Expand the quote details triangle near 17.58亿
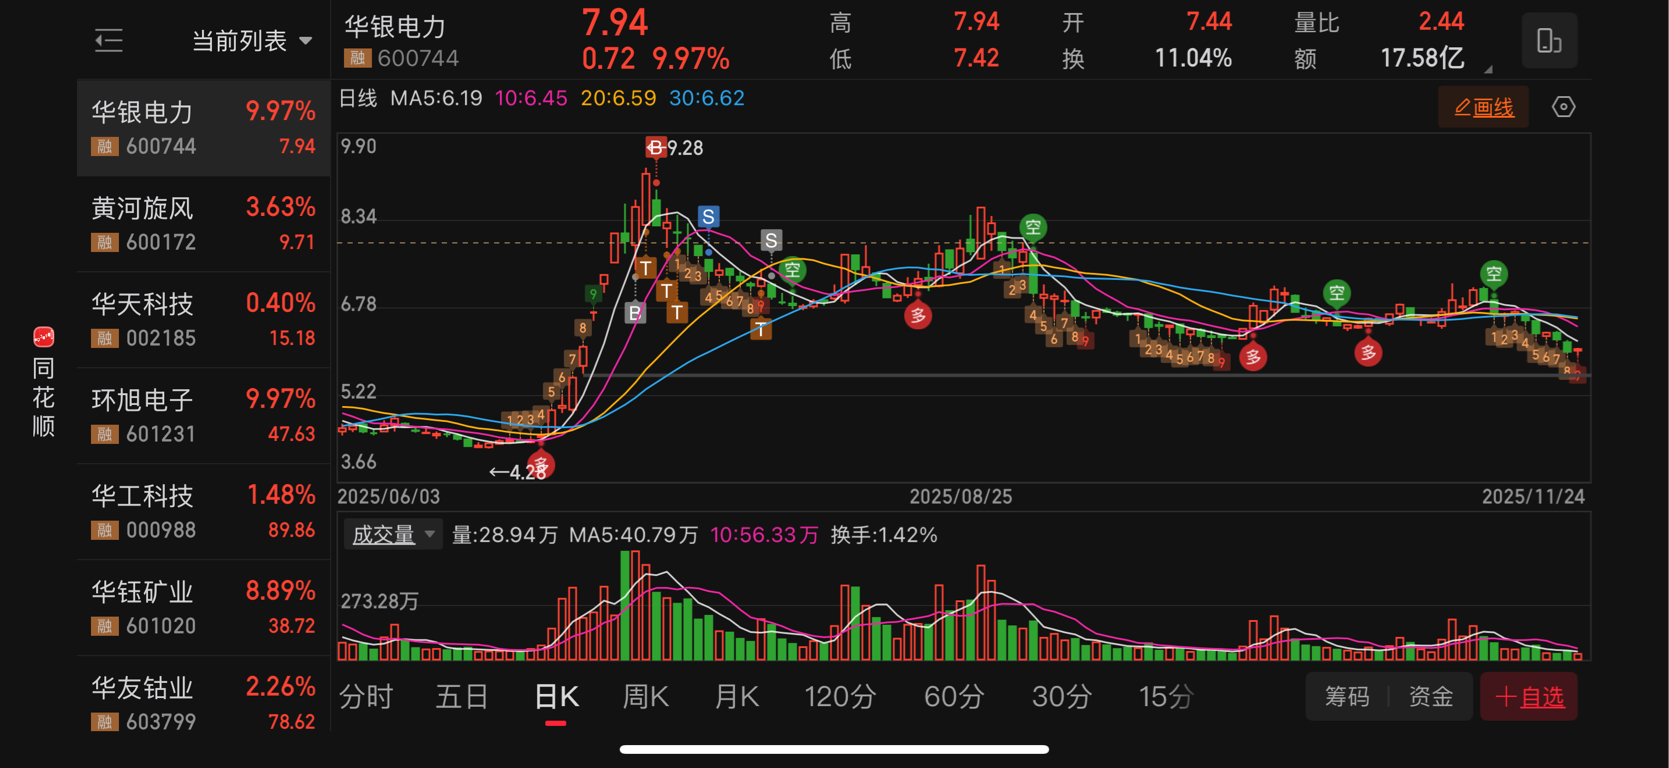Viewport: 1669px width, 768px height. tap(1488, 69)
